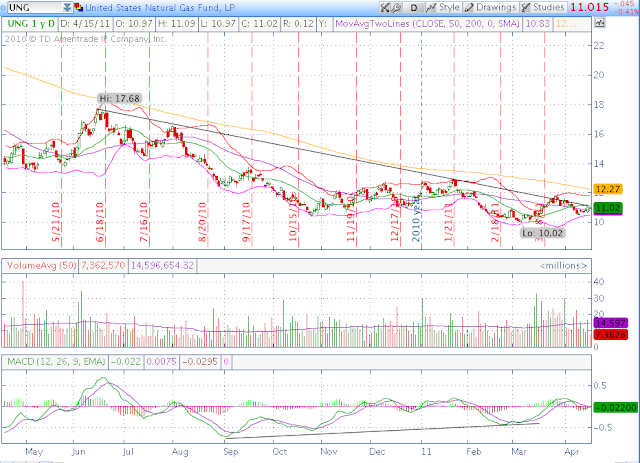
Task: Click the 9/17/10 expiration marker
Action: [246, 222]
